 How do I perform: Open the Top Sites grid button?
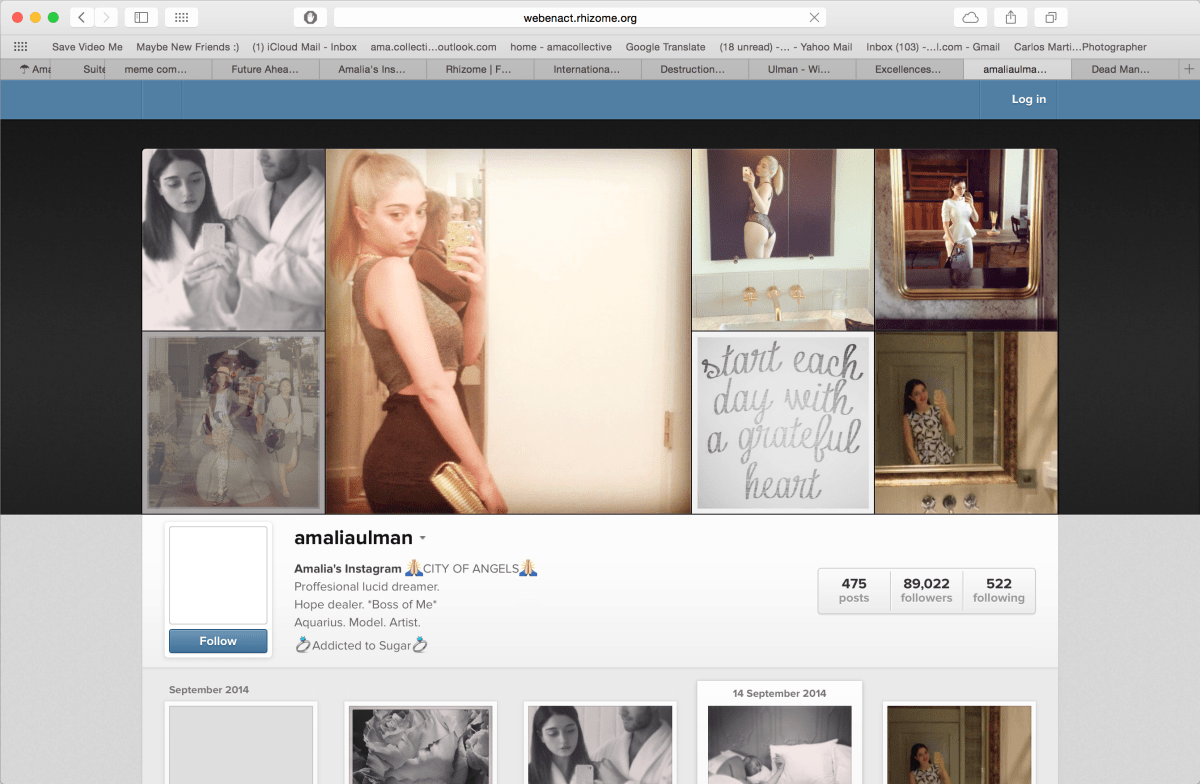coord(181,17)
